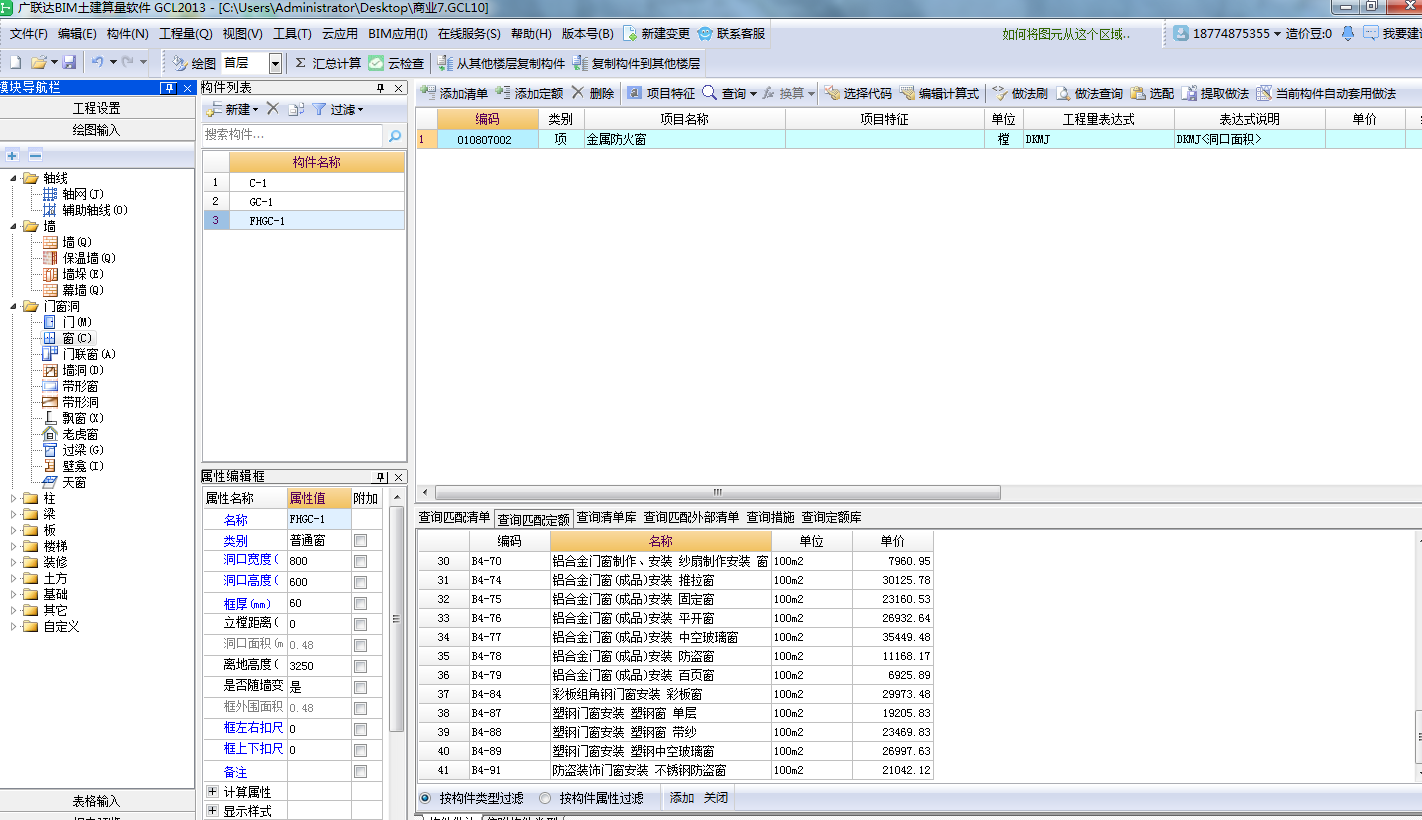Collapse the 门窗洞 tree node
The image size is (1422, 820).
14,306
